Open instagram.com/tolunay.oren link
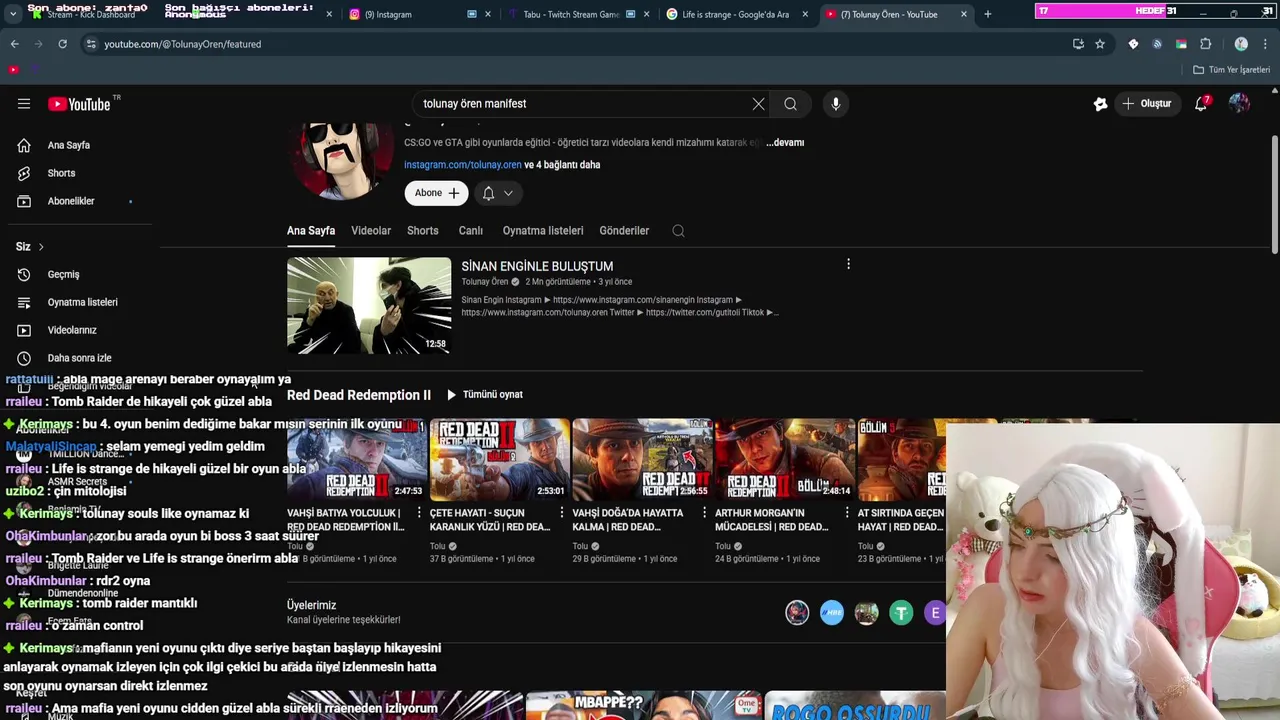This screenshot has height=720, width=1280. coord(462,165)
